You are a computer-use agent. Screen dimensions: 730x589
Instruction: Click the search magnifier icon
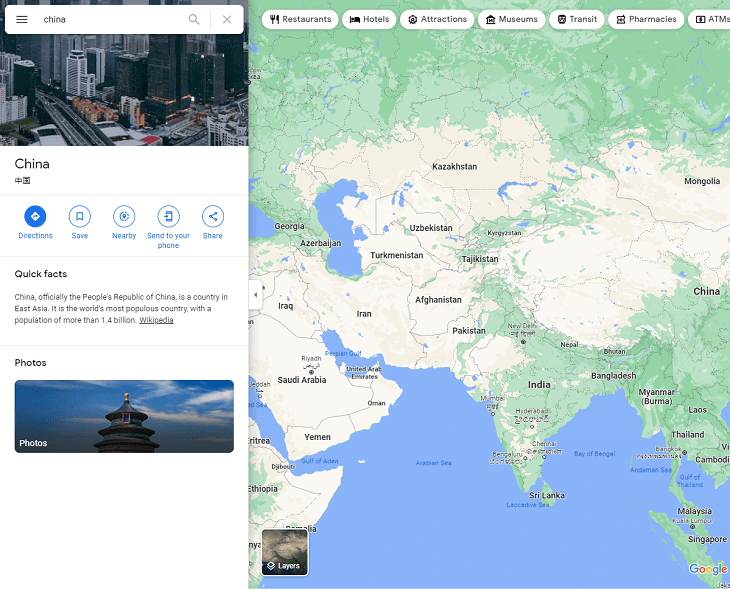(194, 20)
